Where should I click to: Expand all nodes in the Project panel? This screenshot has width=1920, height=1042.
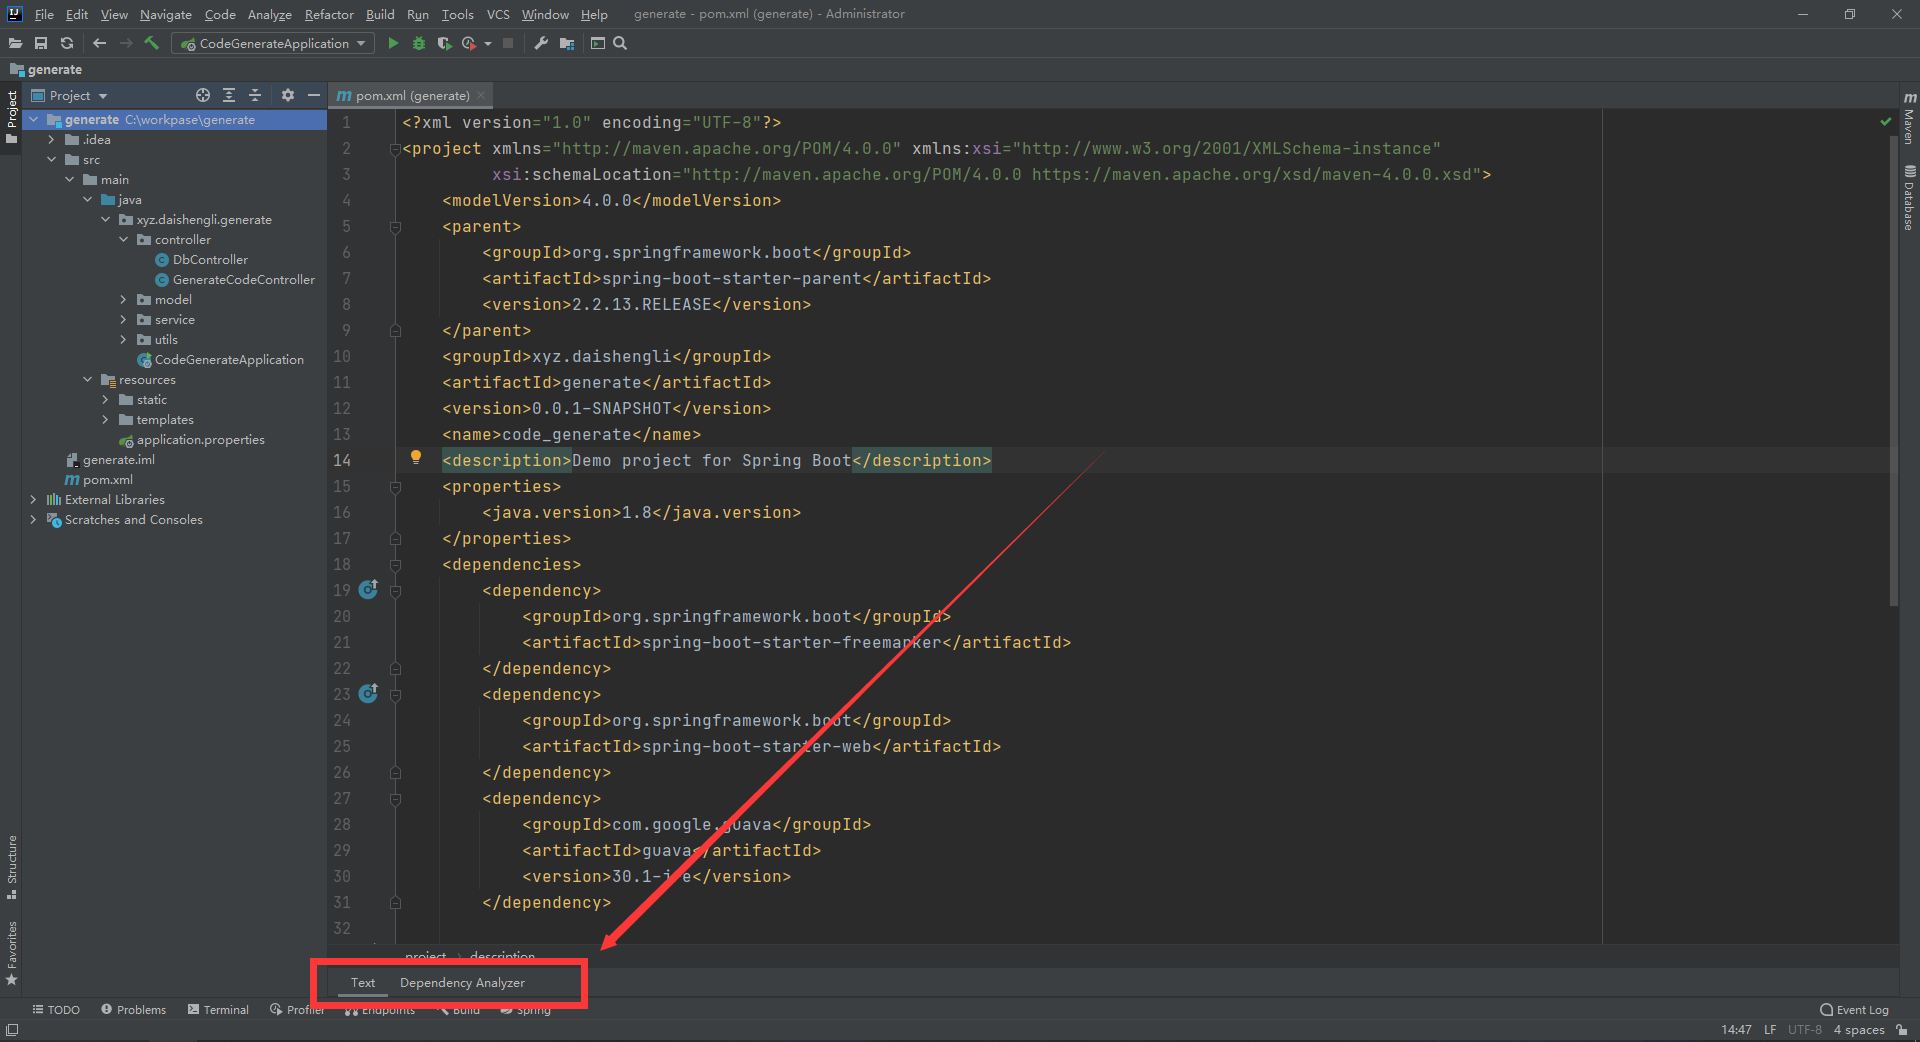point(229,95)
